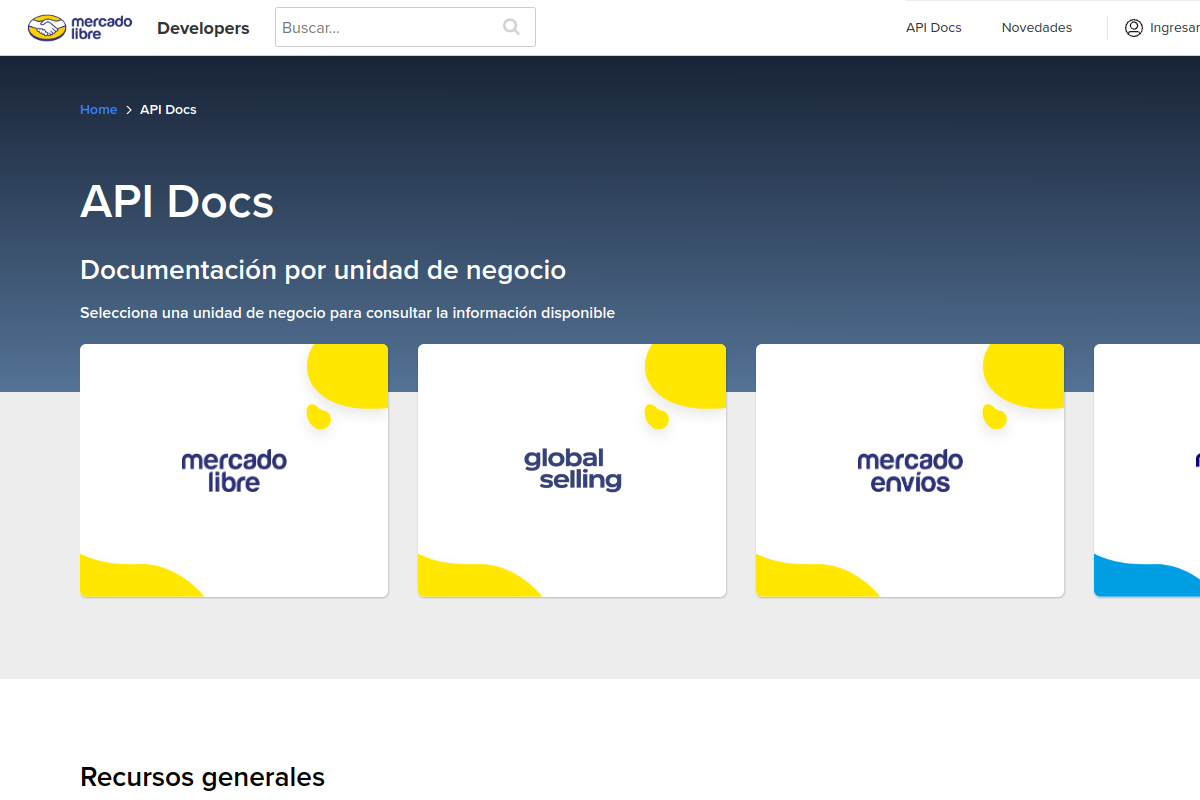
Task: Open API Docs in top navigation
Action: [934, 28]
